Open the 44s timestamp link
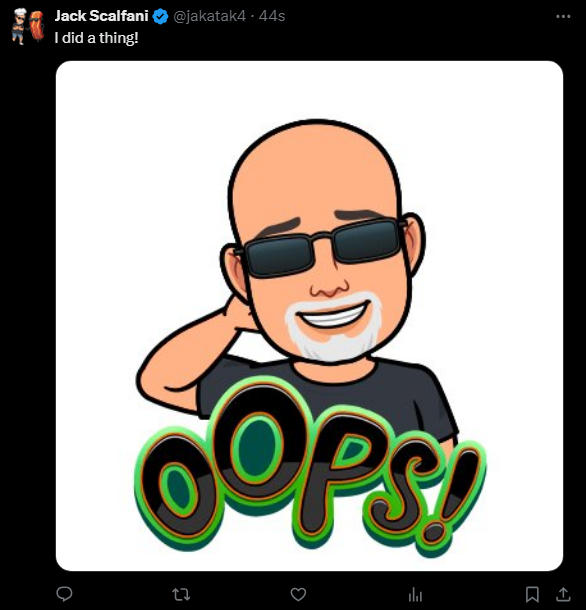The image size is (586, 610). point(272,16)
